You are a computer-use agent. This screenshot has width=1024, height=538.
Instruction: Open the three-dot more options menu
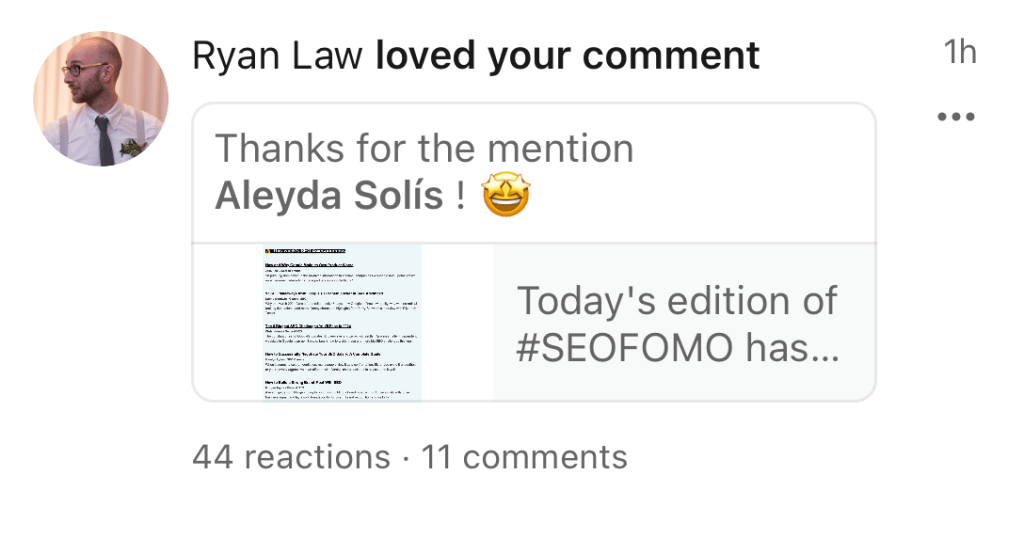(x=956, y=118)
